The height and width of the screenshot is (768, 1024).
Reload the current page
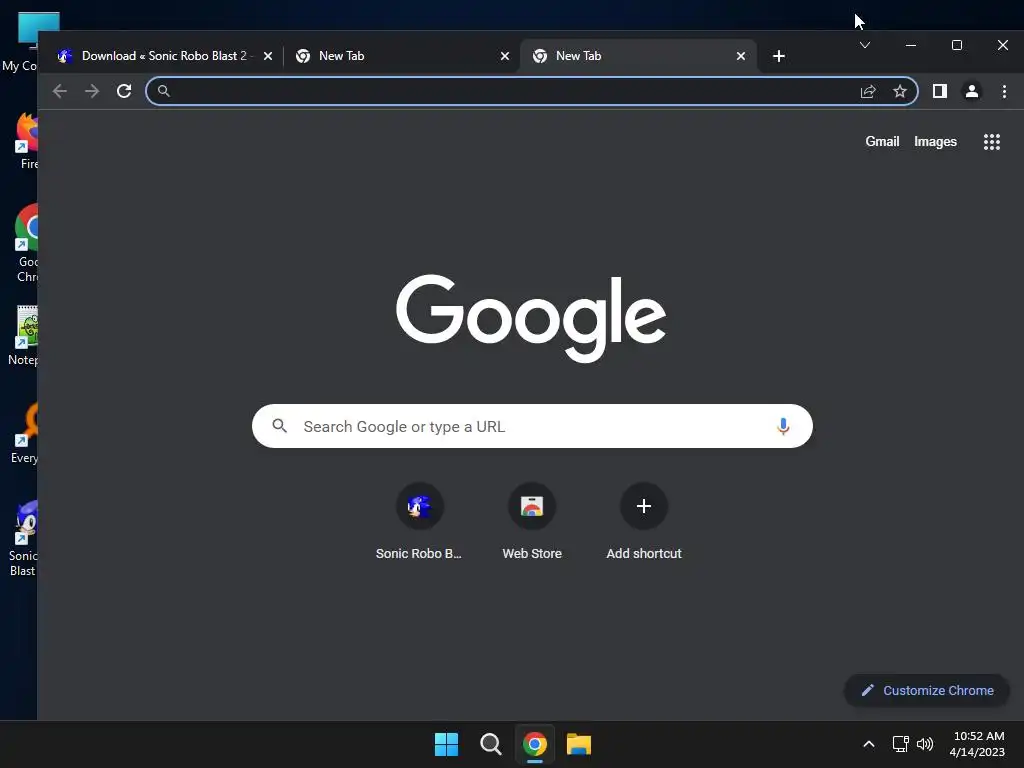coord(124,91)
